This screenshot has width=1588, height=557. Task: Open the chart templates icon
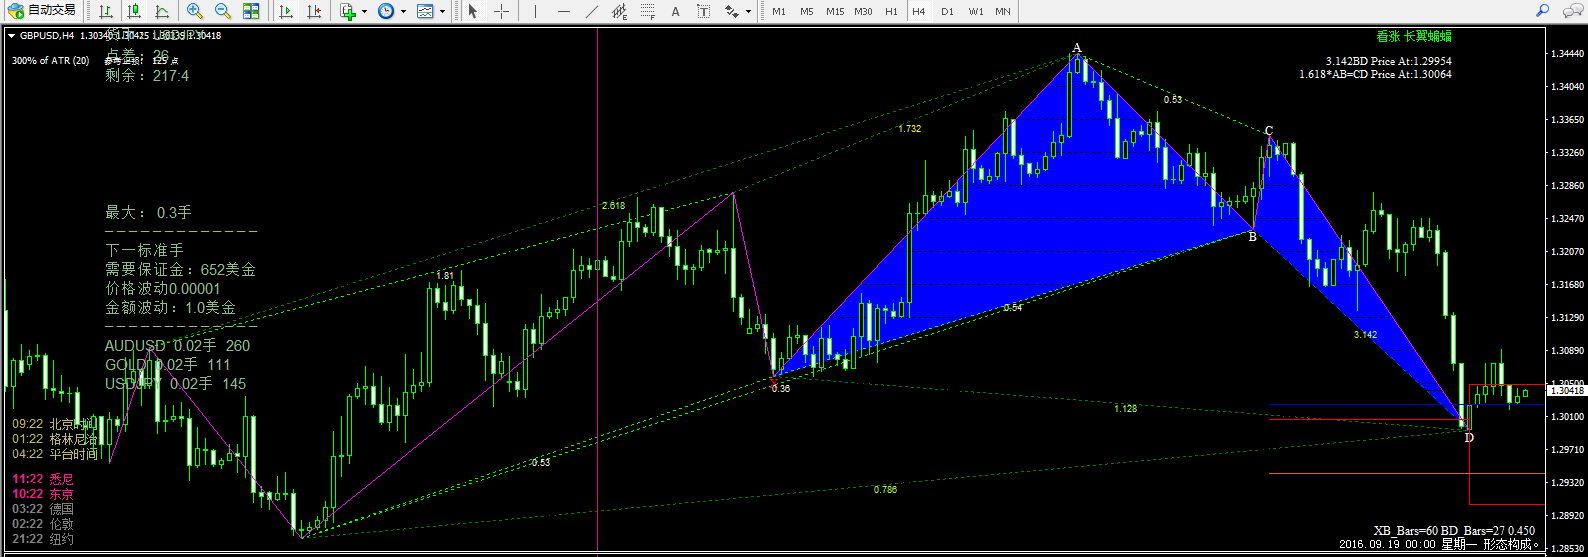tap(425, 11)
